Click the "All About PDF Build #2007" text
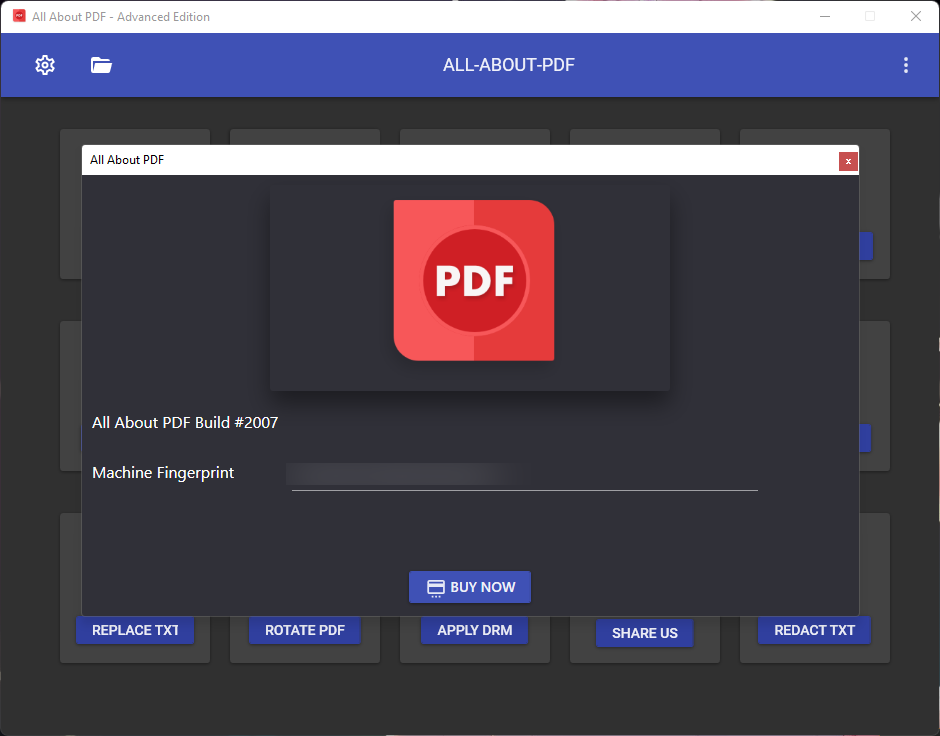The image size is (940, 736). pyautogui.click(x=185, y=423)
